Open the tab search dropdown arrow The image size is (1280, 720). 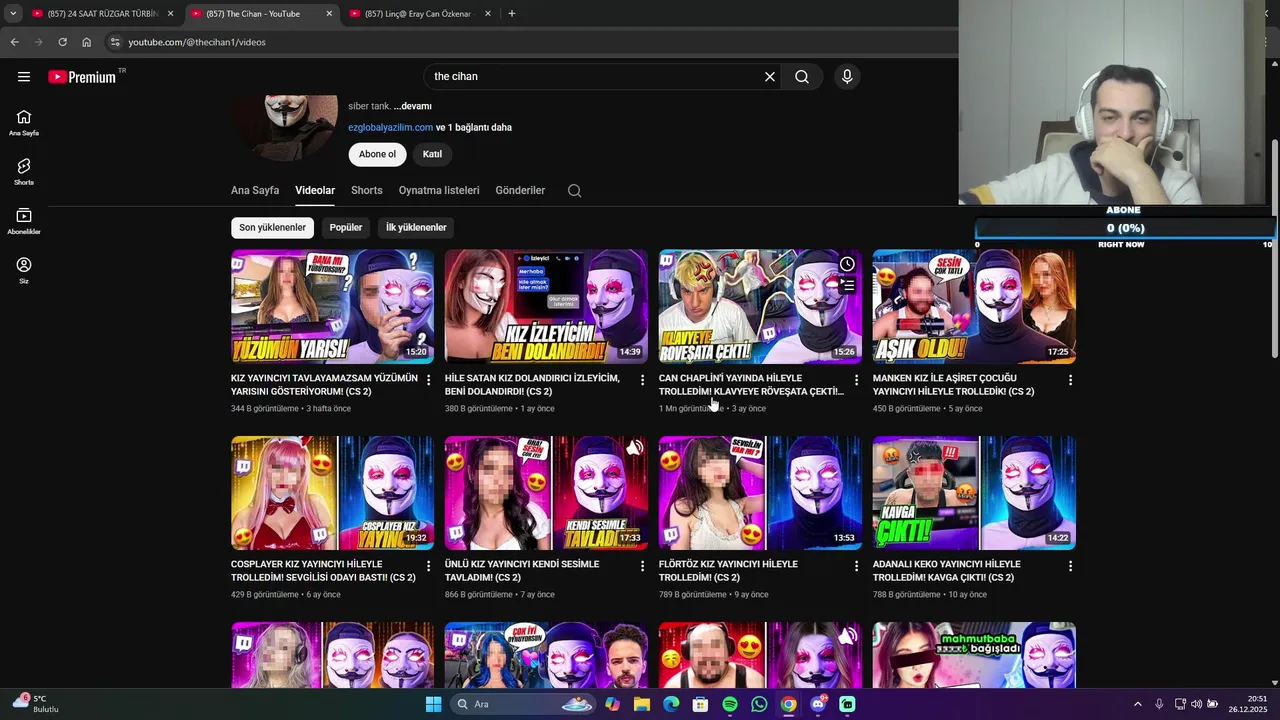[x=13, y=14]
